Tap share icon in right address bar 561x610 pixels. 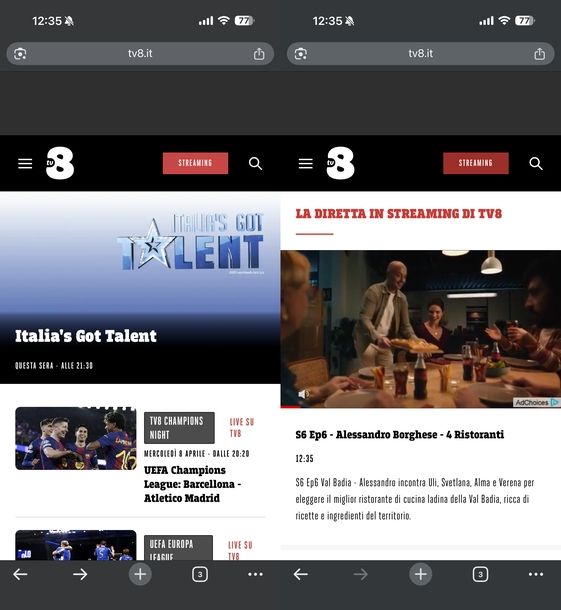[x=540, y=54]
